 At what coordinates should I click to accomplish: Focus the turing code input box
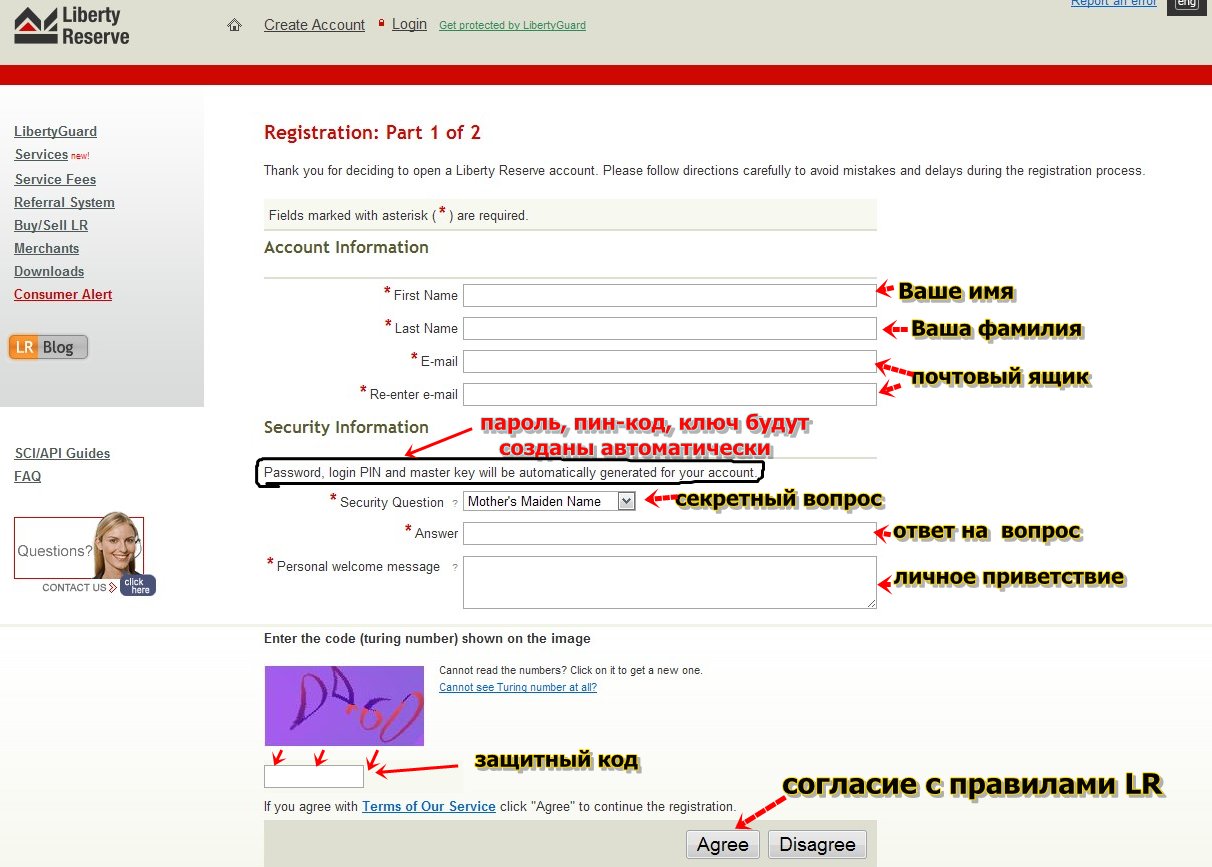(314, 776)
